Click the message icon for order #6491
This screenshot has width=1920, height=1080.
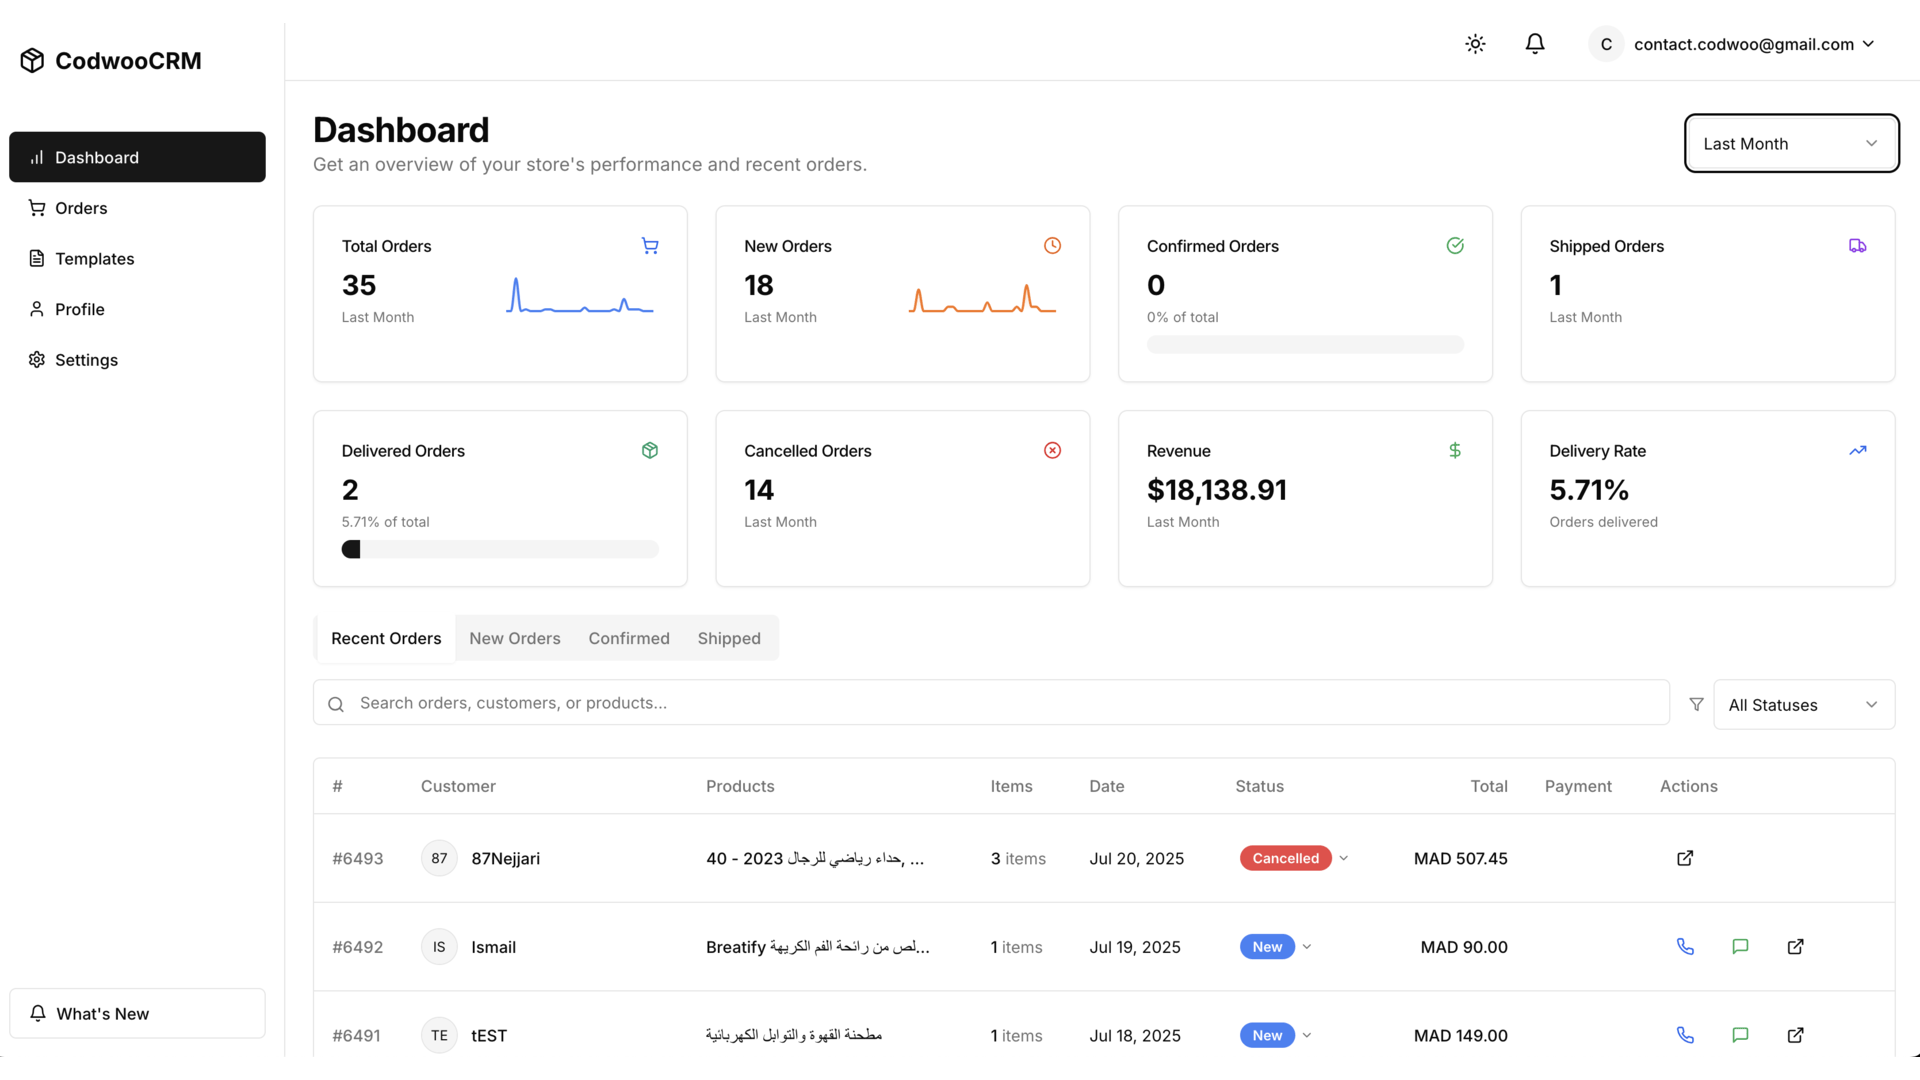pos(1740,1035)
